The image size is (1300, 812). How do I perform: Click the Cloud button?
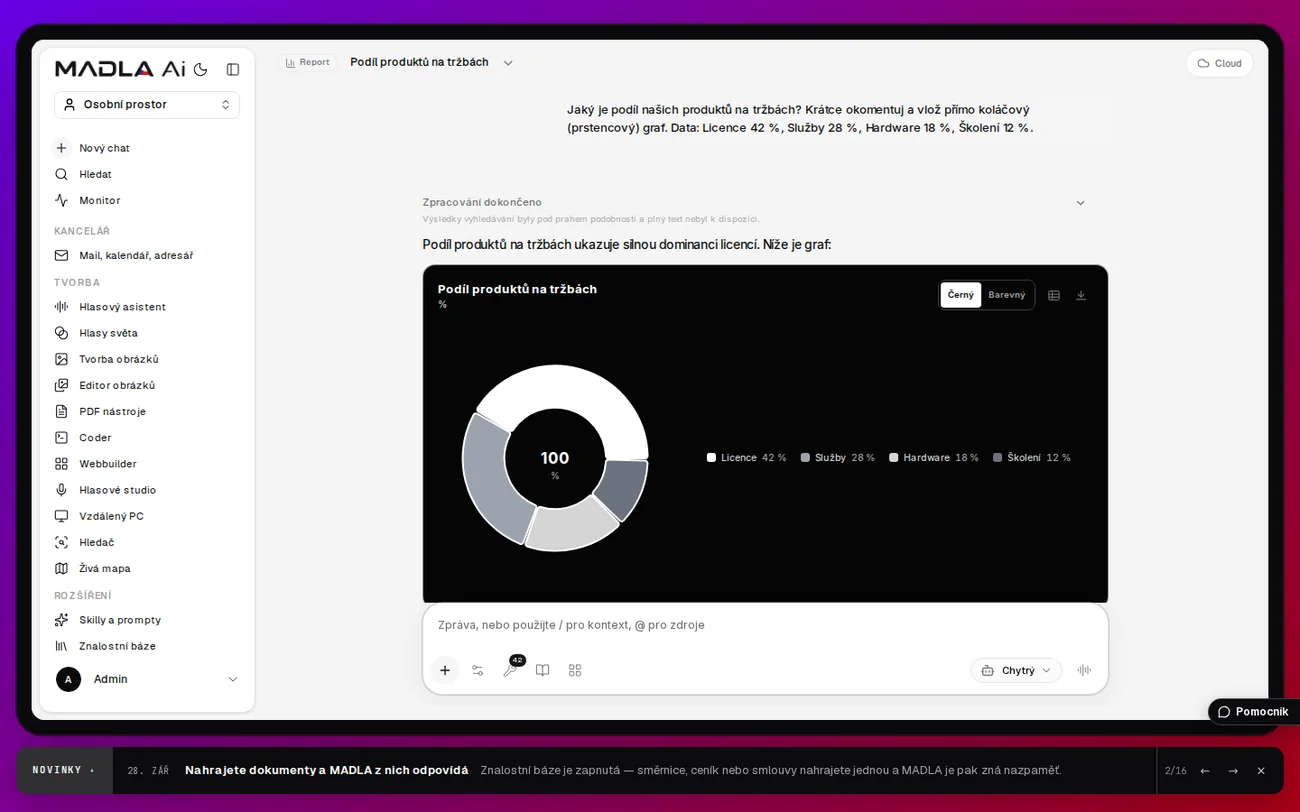tap(1220, 63)
